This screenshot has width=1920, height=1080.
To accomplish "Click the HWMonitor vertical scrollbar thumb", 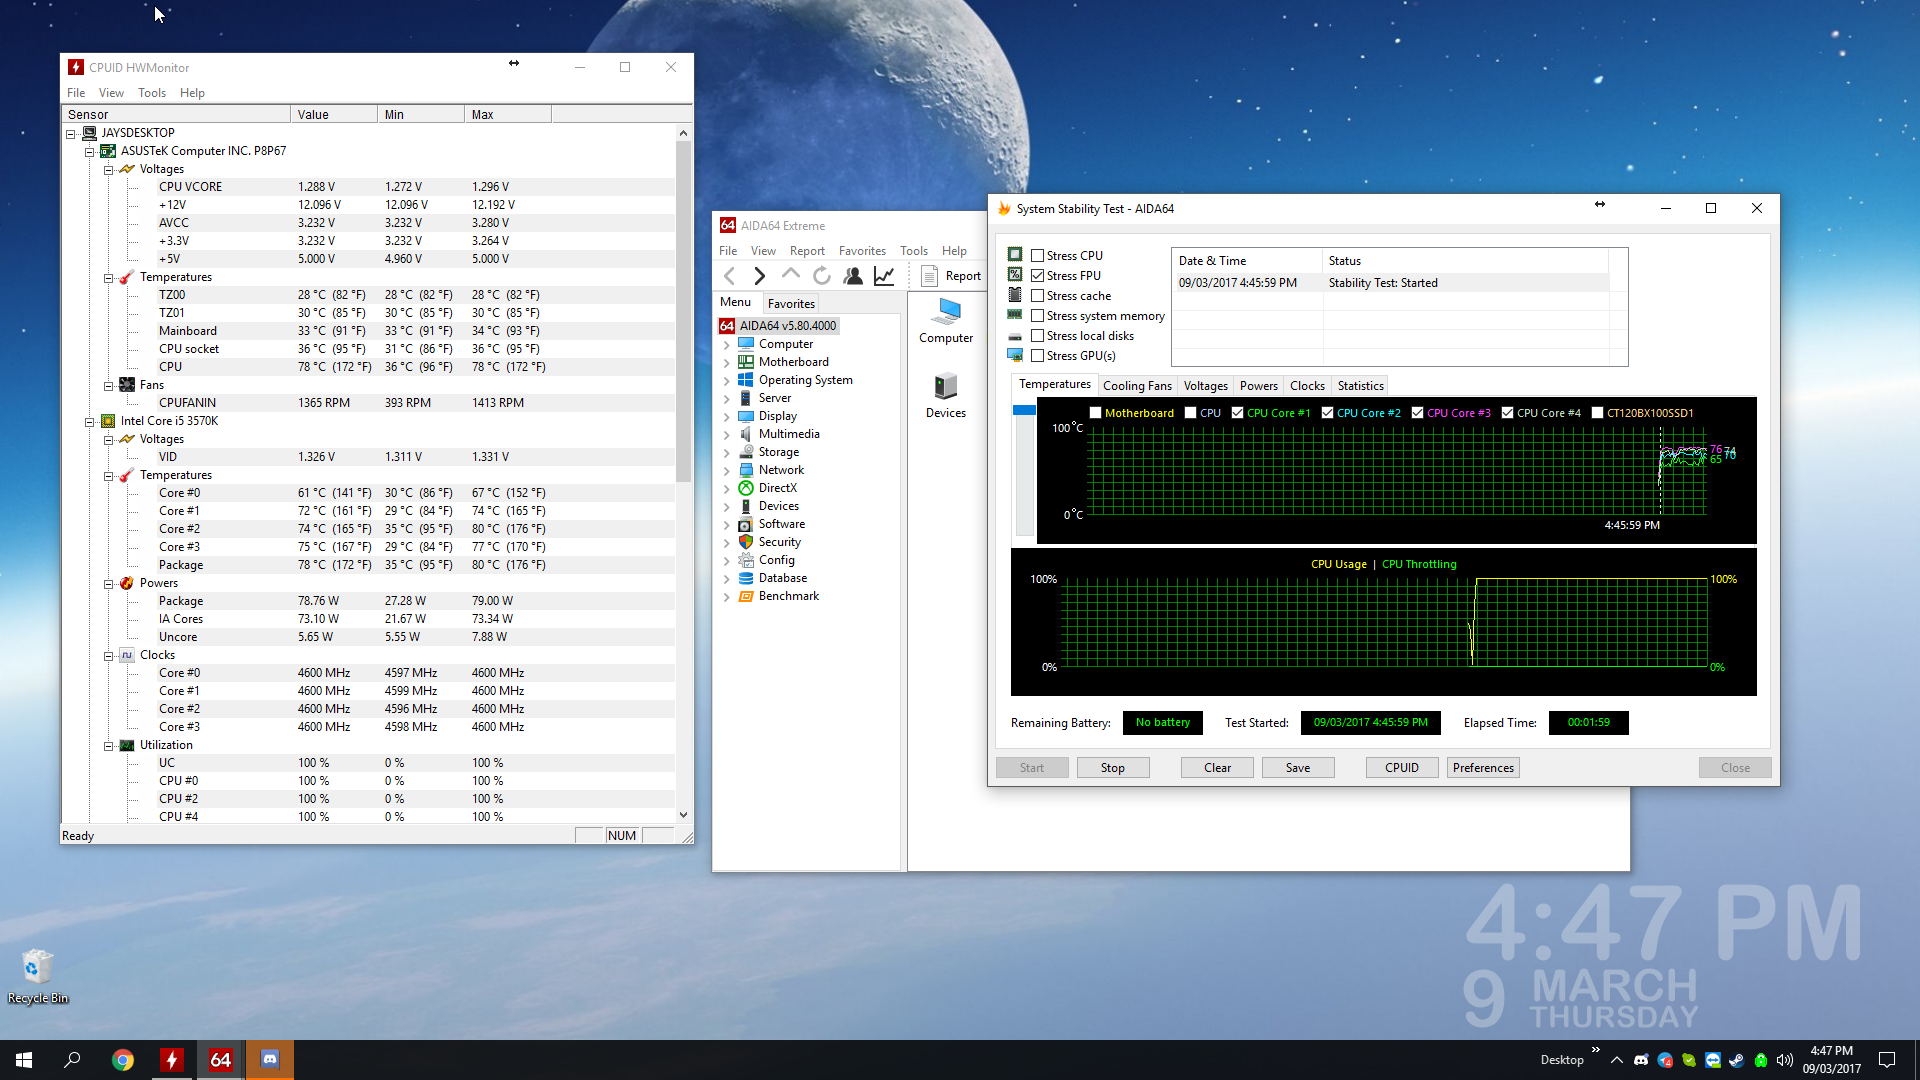I will point(684,310).
